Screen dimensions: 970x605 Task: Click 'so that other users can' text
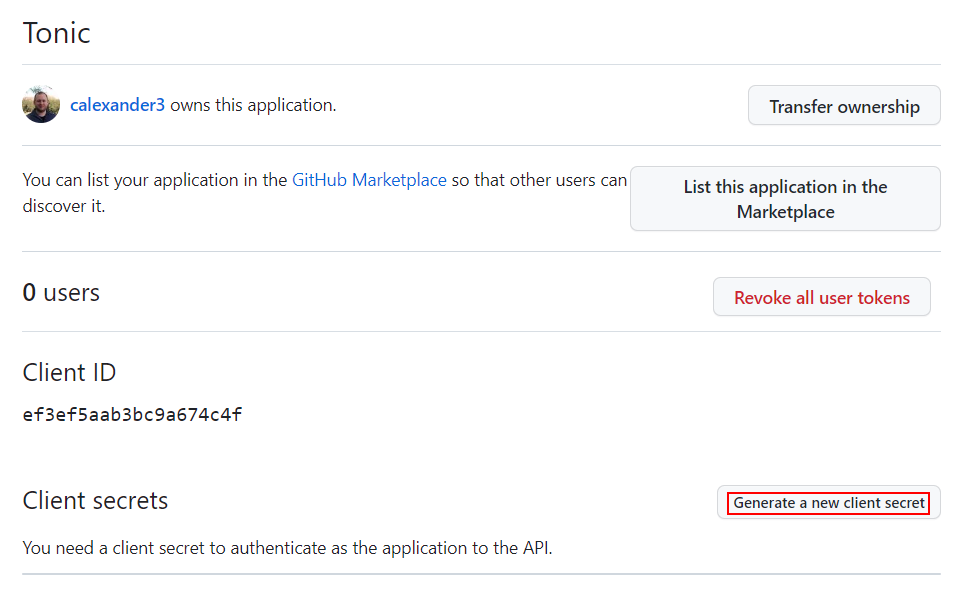[x=539, y=180]
